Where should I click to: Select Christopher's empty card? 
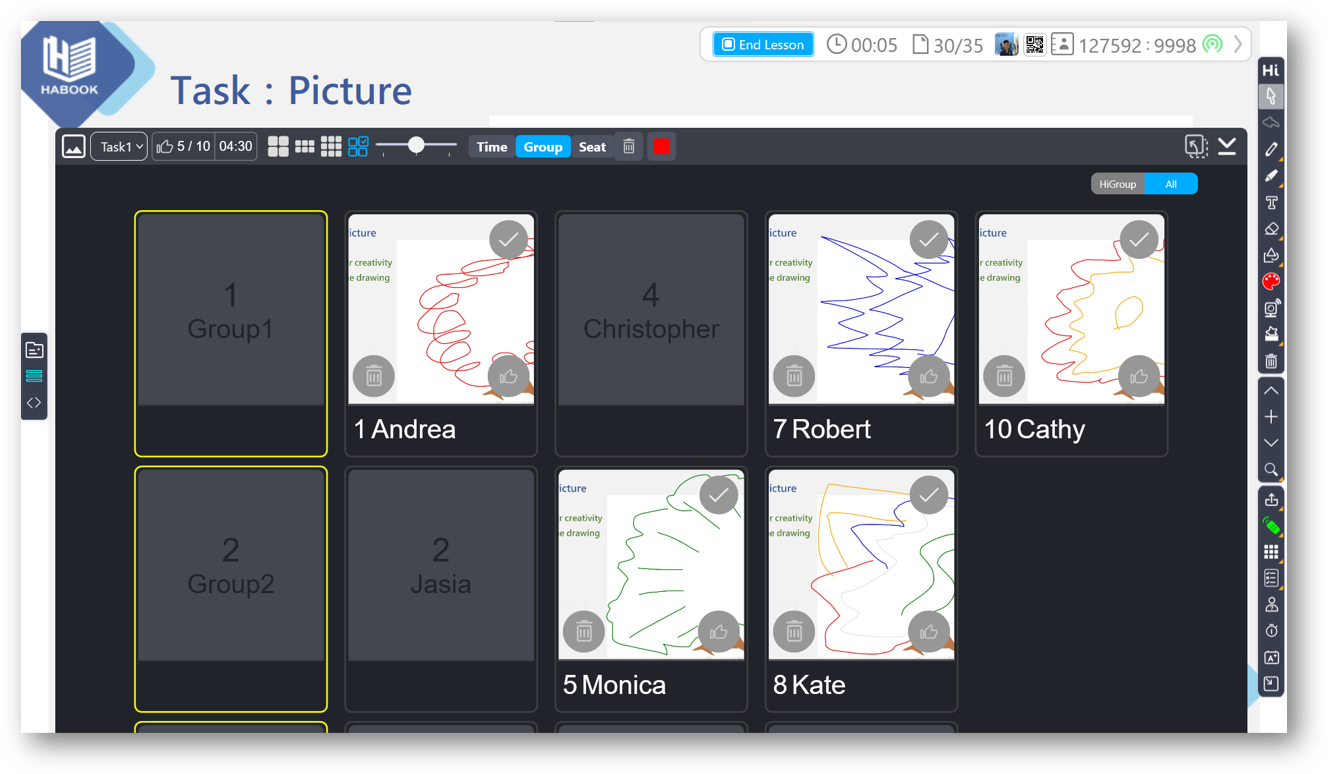click(x=651, y=334)
